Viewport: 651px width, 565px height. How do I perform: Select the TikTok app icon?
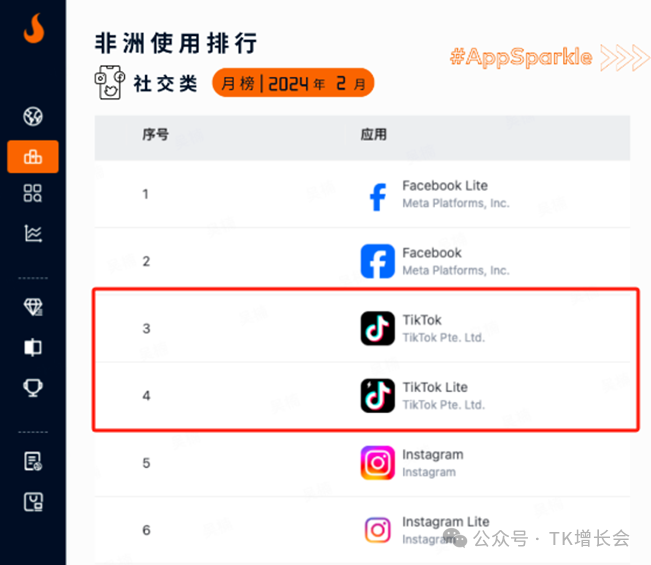coord(377,328)
